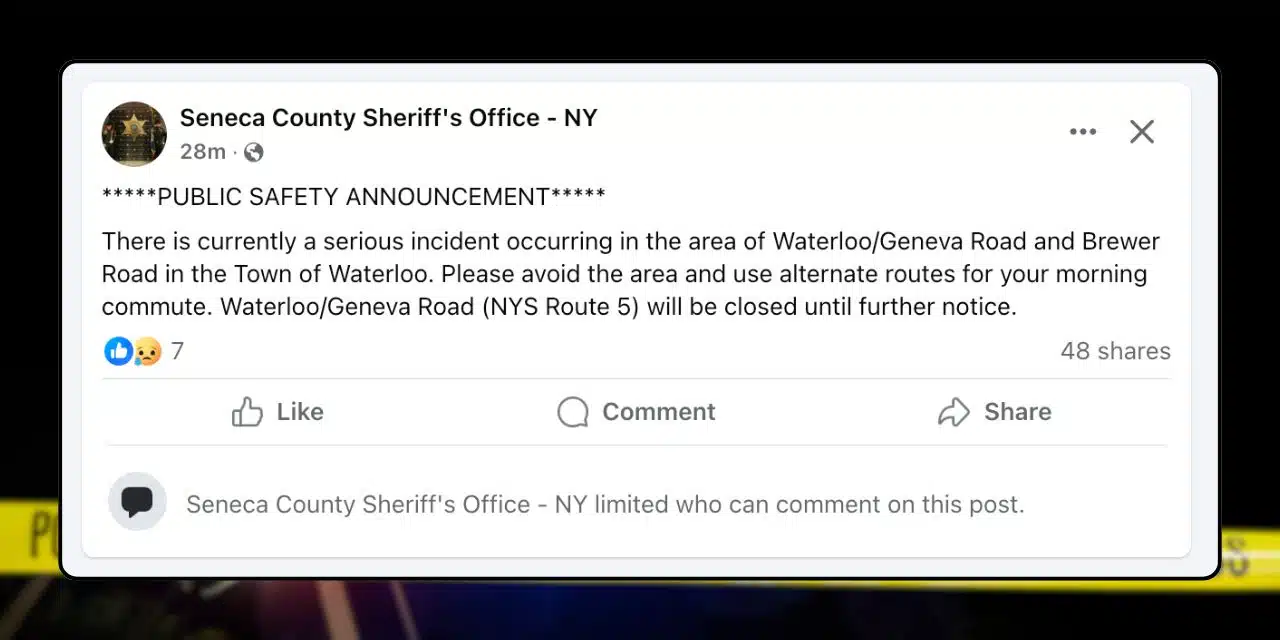The width and height of the screenshot is (1280, 640).
Task: Show who reacted via the 7 count
Action: (x=177, y=351)
